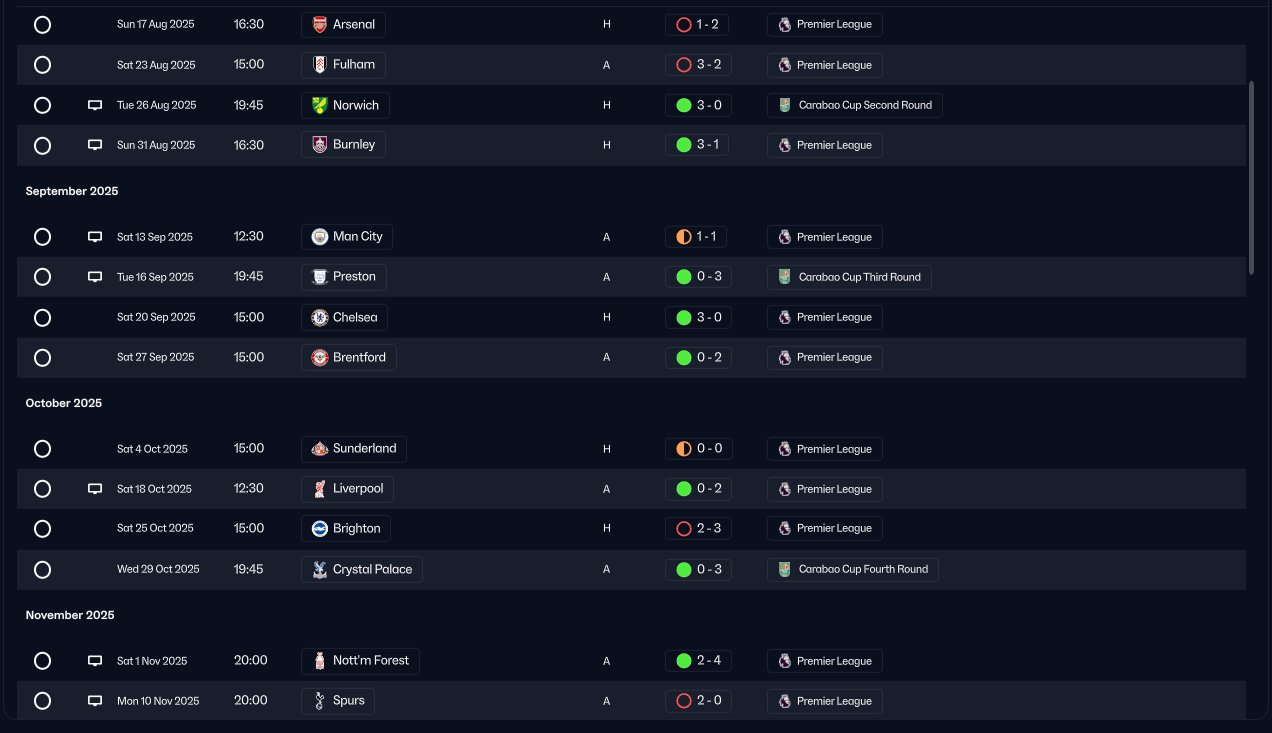The image size is (1272, 733).
Task: Select the radio circle for Brentford match
Action: 42,357
